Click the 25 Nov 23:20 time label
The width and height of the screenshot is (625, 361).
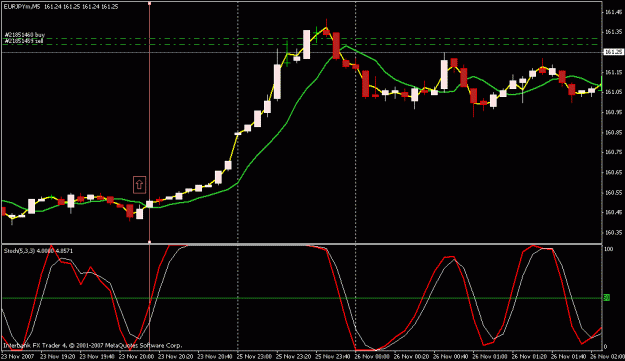coord(293,356)
